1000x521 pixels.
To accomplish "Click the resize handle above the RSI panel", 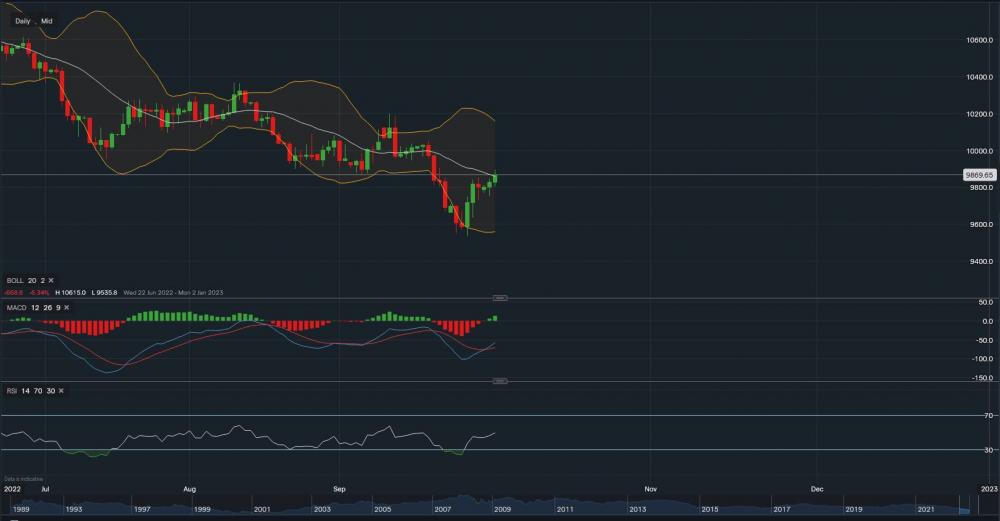I will [x=501, y=381].
